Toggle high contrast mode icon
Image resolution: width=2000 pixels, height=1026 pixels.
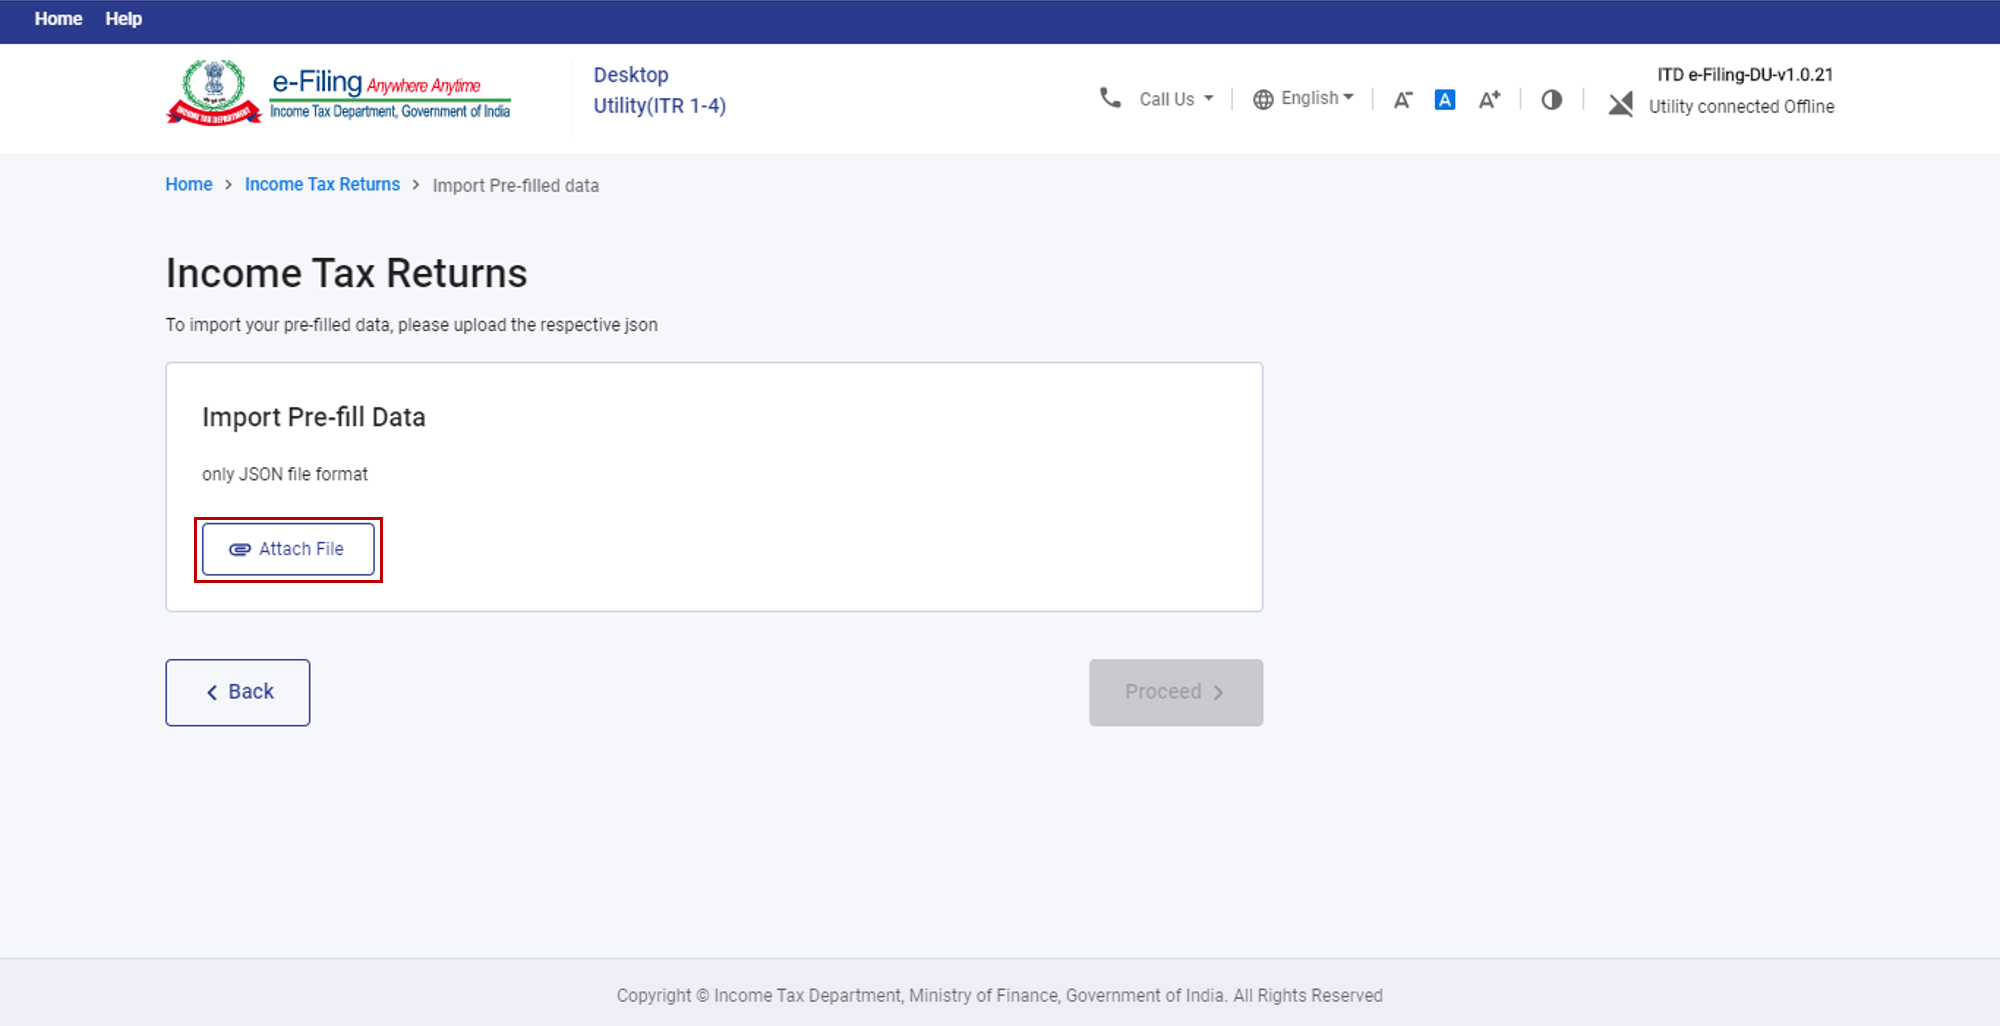pos(1551,99)
